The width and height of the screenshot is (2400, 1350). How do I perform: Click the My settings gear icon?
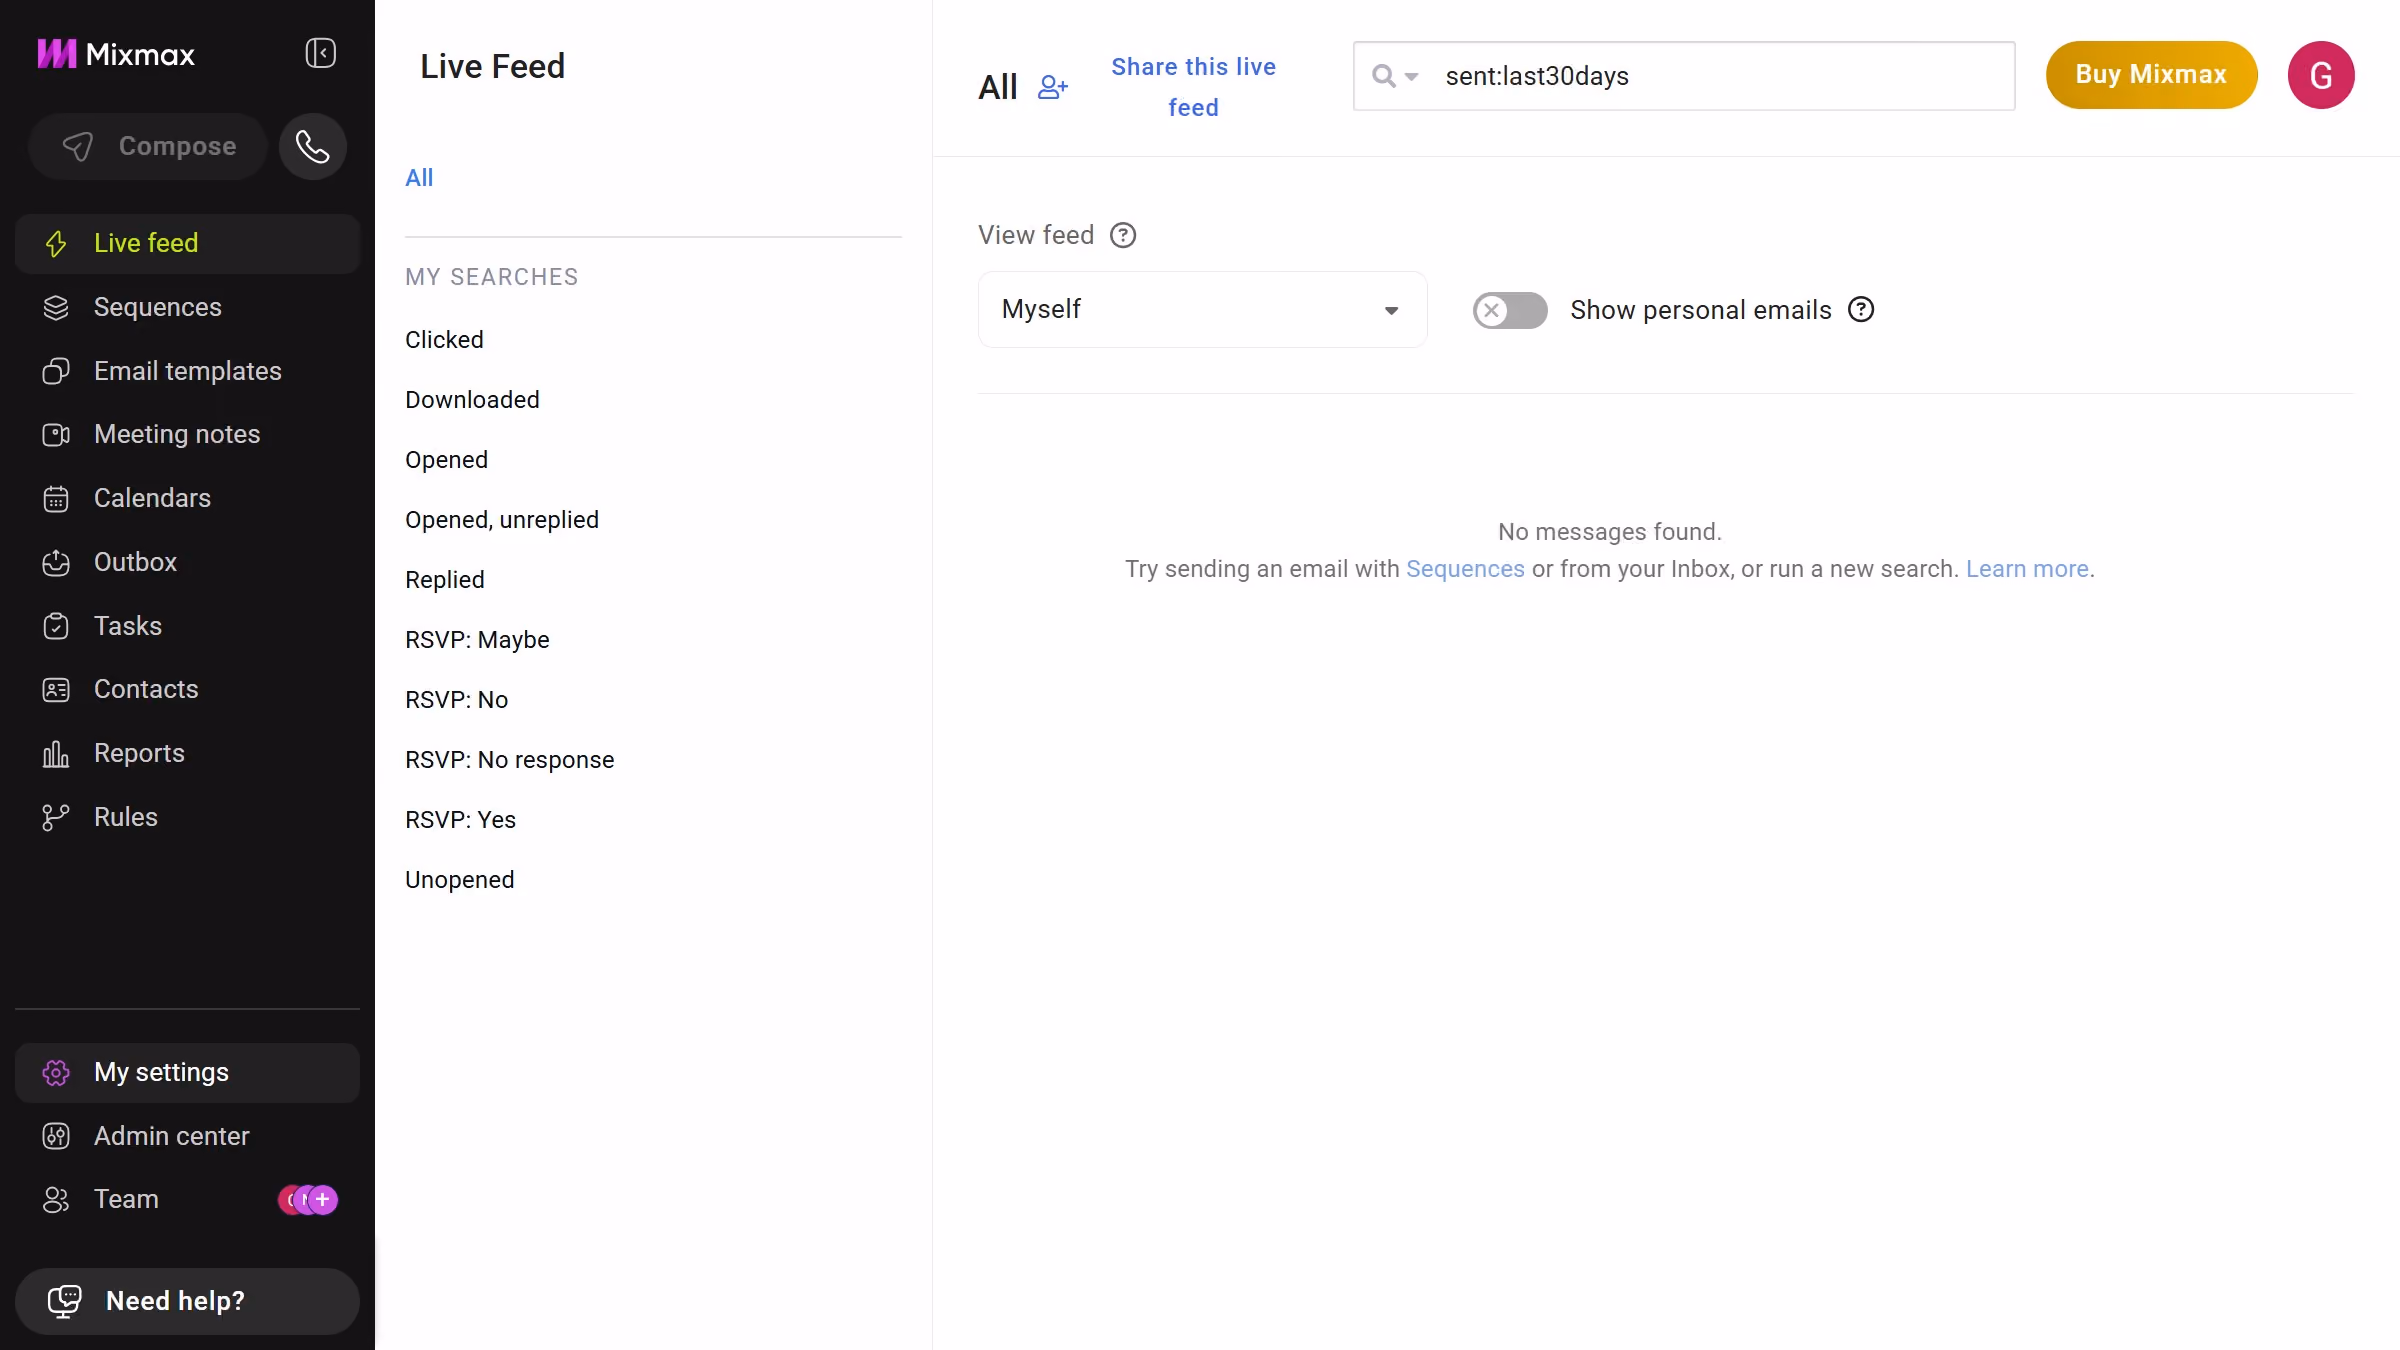point(56,1073)
